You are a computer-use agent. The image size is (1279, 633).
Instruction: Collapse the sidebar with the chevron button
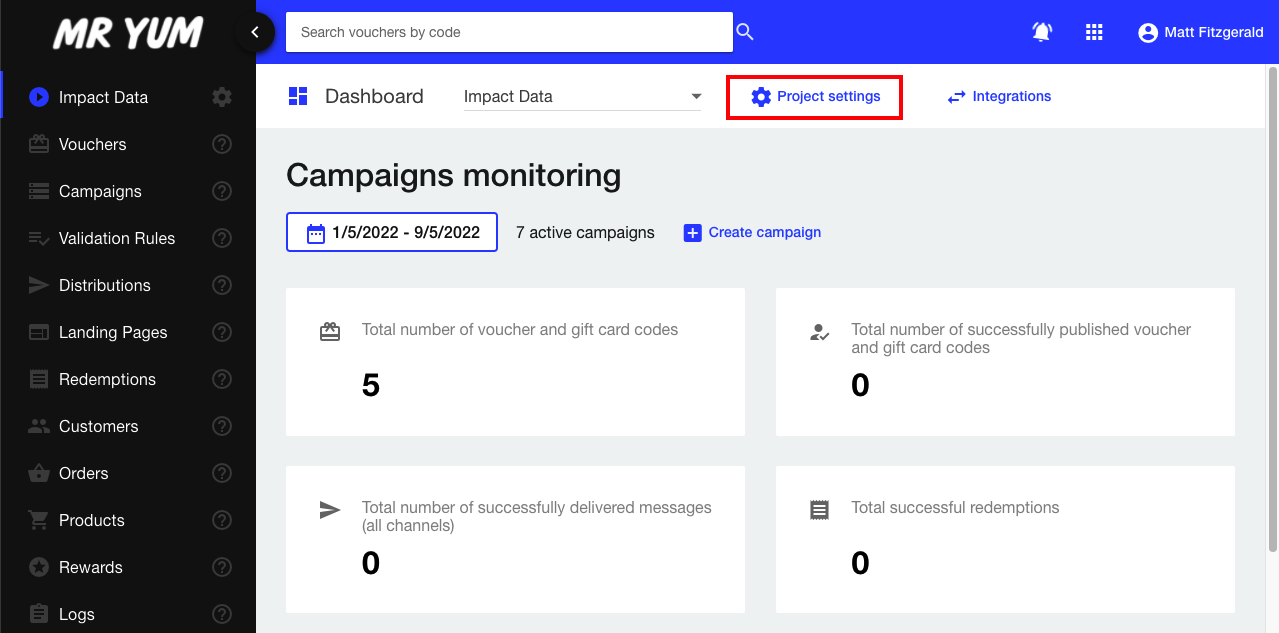(x=255, y=32)
